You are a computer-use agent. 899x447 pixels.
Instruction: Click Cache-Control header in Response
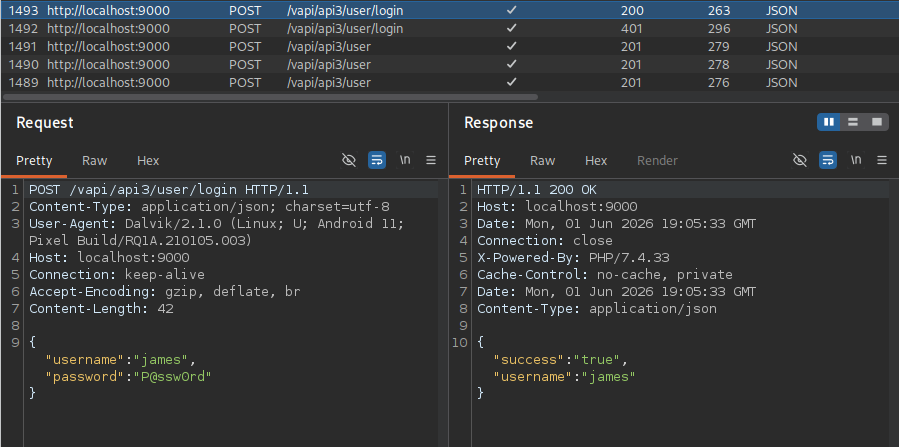(x=605, y=275)
